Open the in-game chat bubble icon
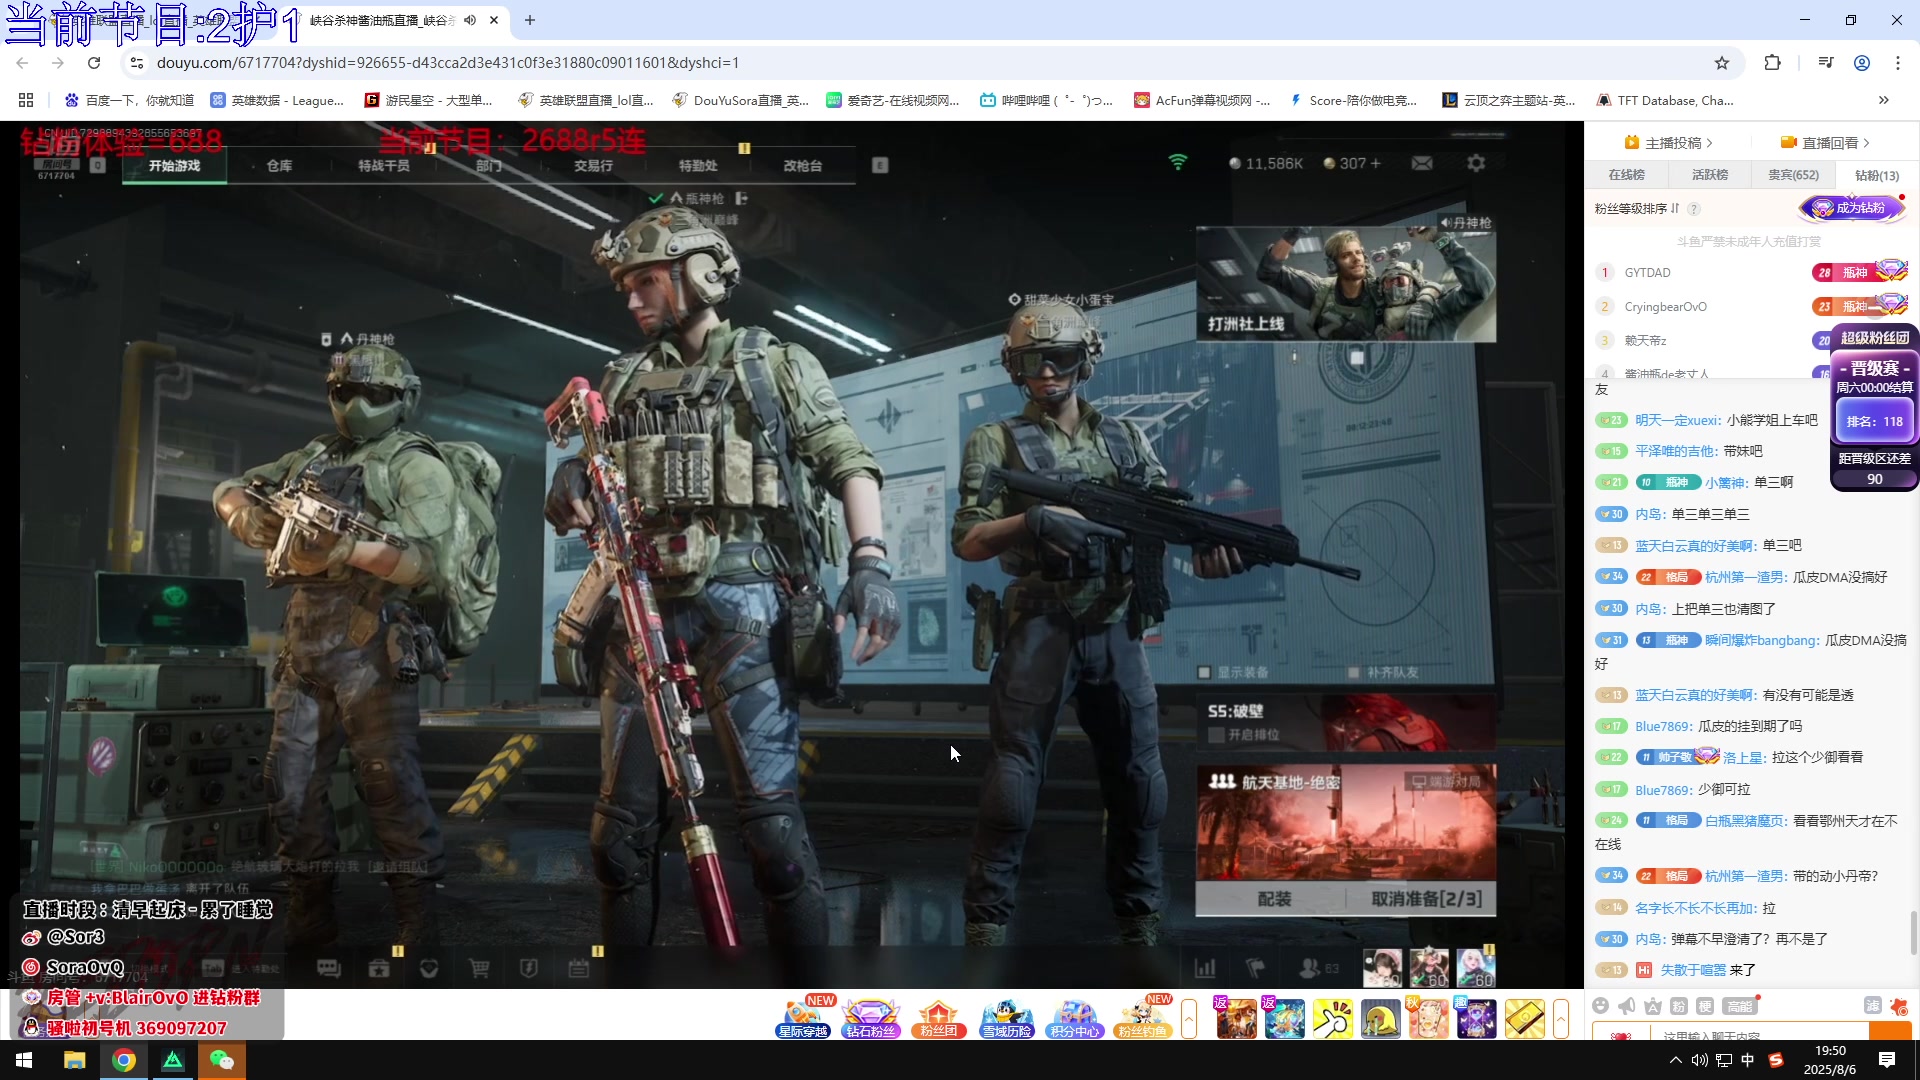 click(x=329, y=968)
